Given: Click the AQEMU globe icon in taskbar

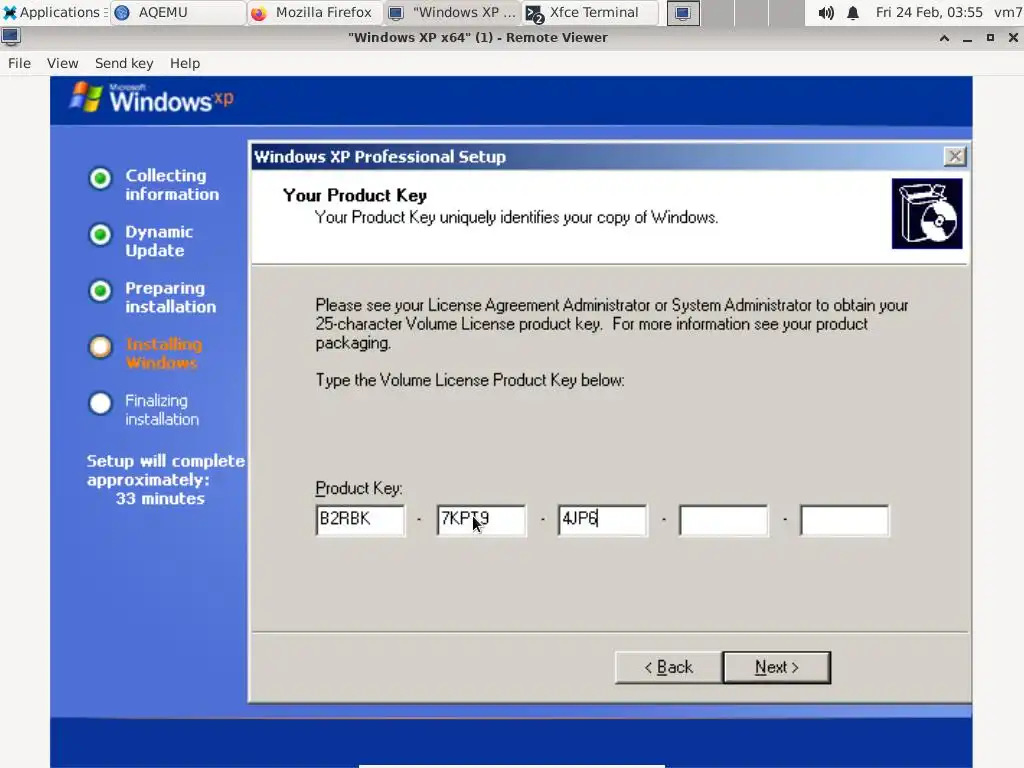Looking at the screenshot, I should coord(122,13).
